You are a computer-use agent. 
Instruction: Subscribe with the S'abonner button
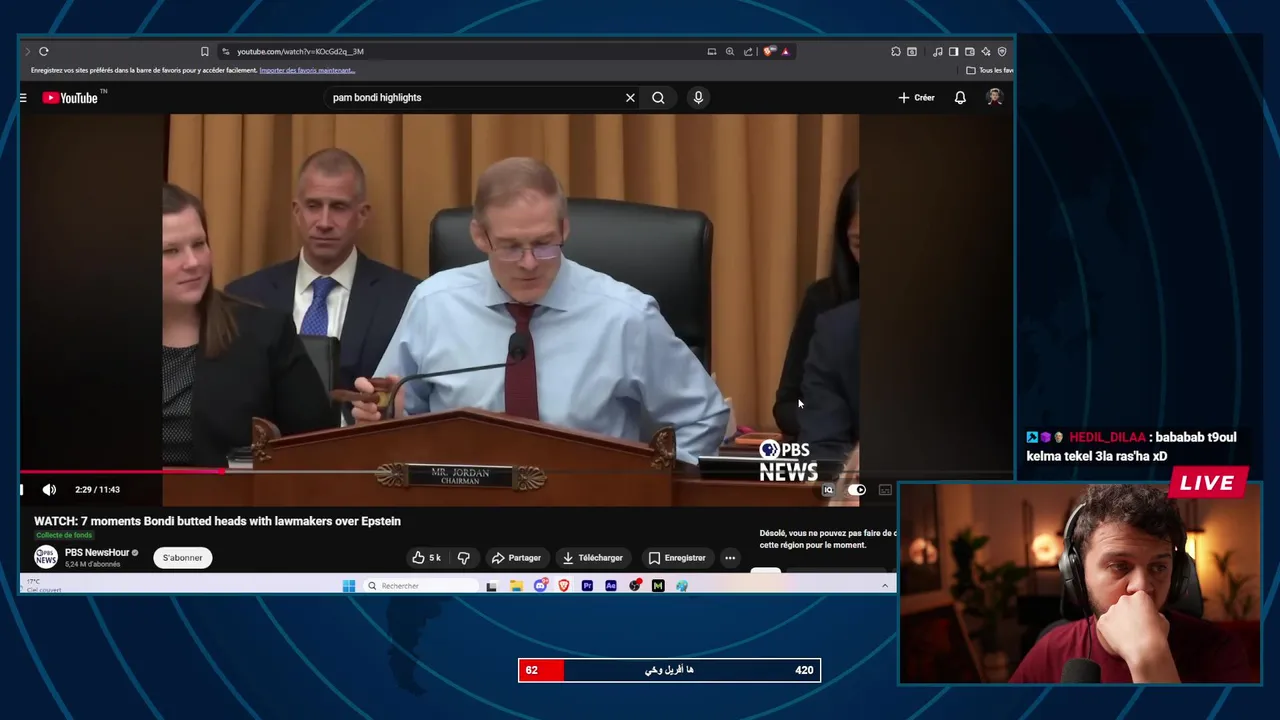tap(183, 558)
